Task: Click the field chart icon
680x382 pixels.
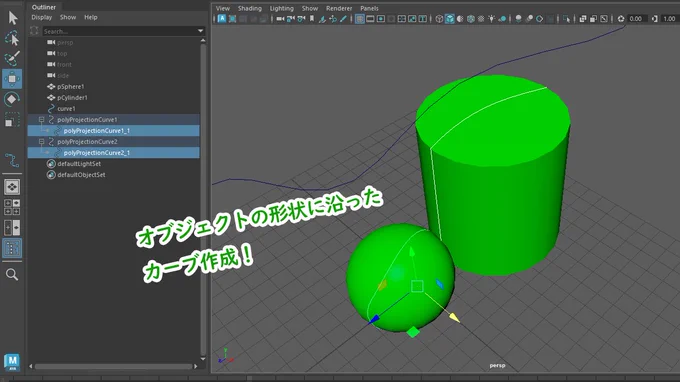Action: coord(402,19)
